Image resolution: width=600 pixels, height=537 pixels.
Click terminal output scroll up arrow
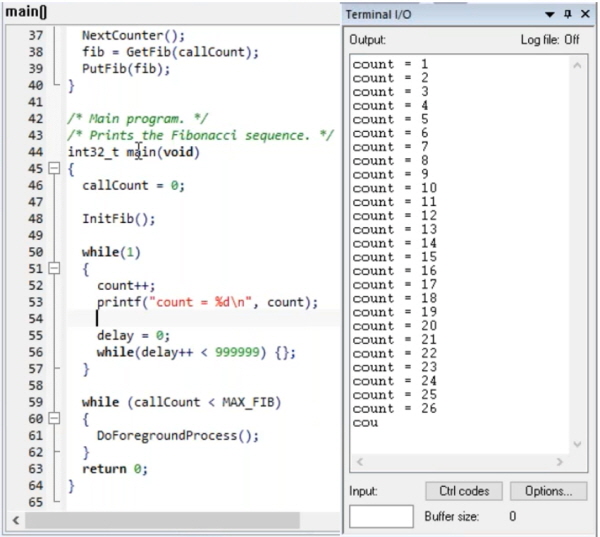pos(577,66)
